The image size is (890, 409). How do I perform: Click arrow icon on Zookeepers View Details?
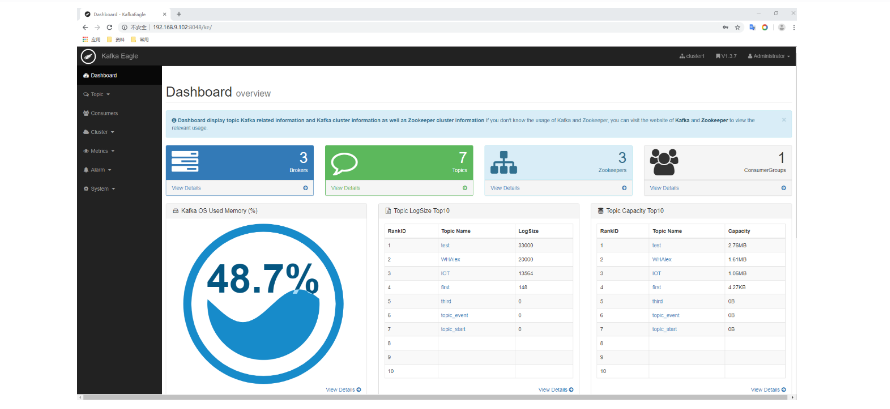624,188
